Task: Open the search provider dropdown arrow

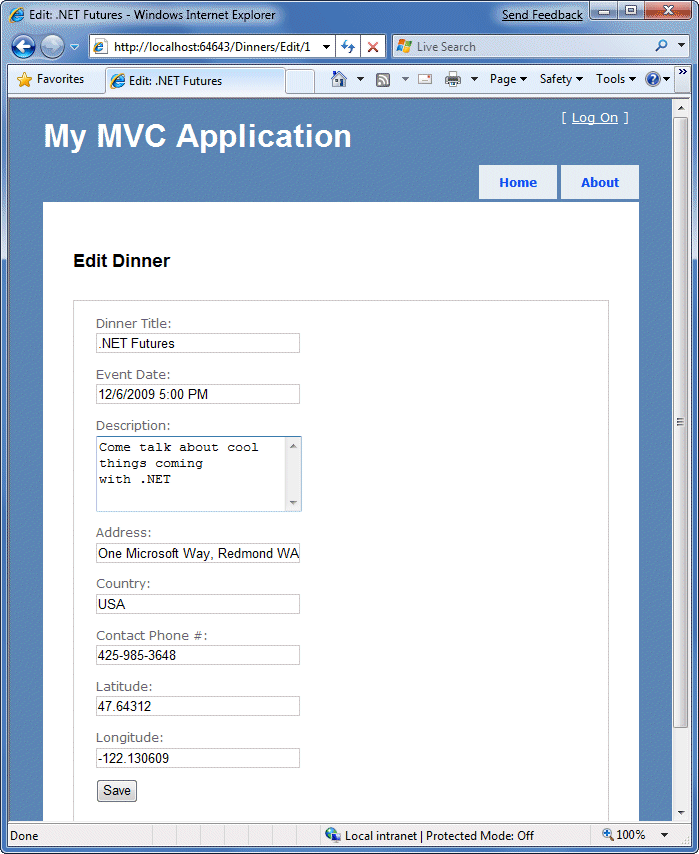Action: pyautogui.click(x=681, y=46)
